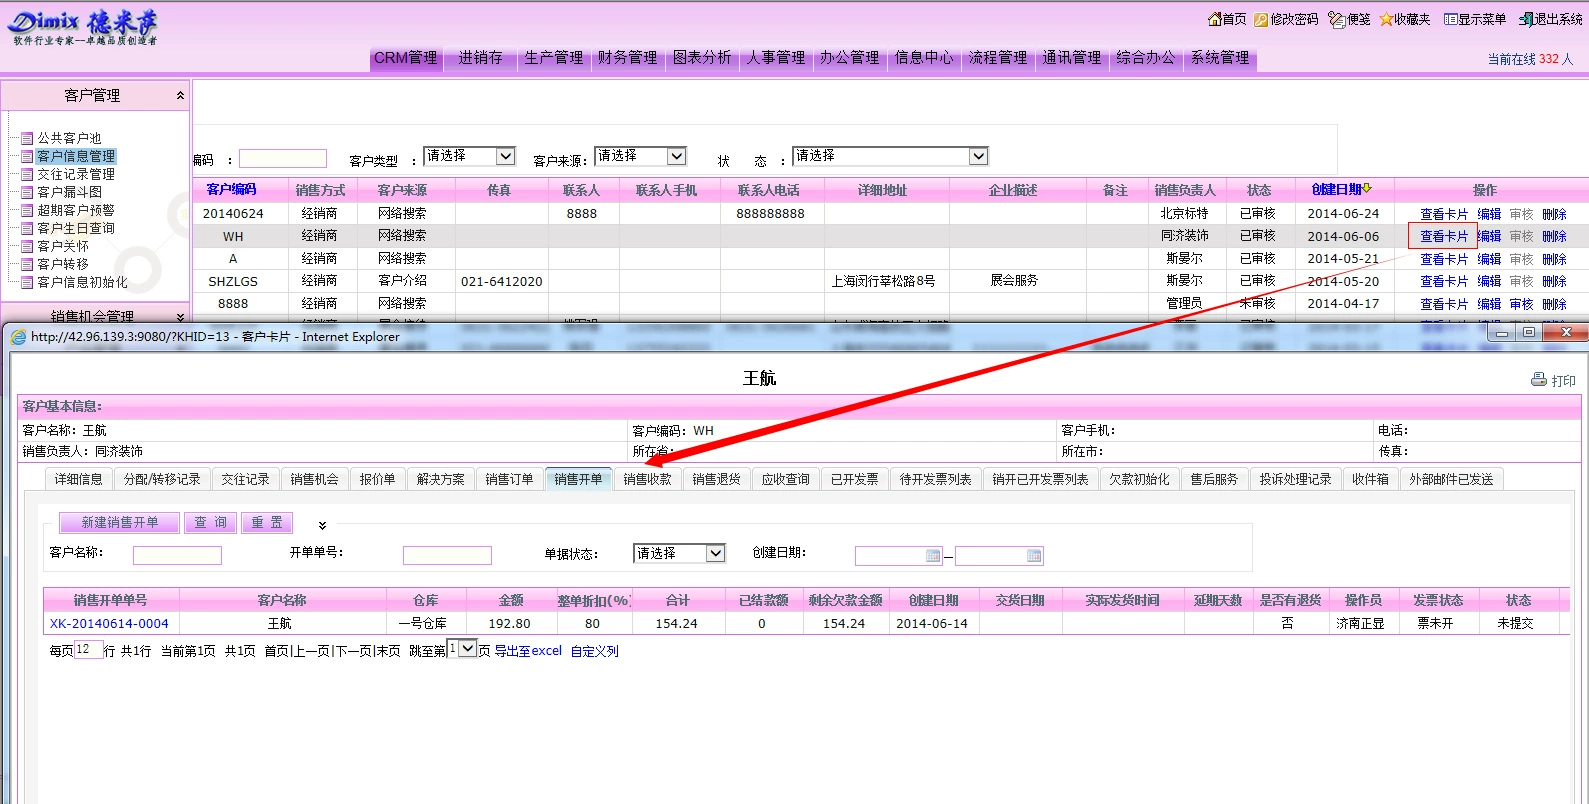Open order link XK-20140614-0004
Image resolution: width=1589 pixels, height=804 pixels.
click(109, 624)
